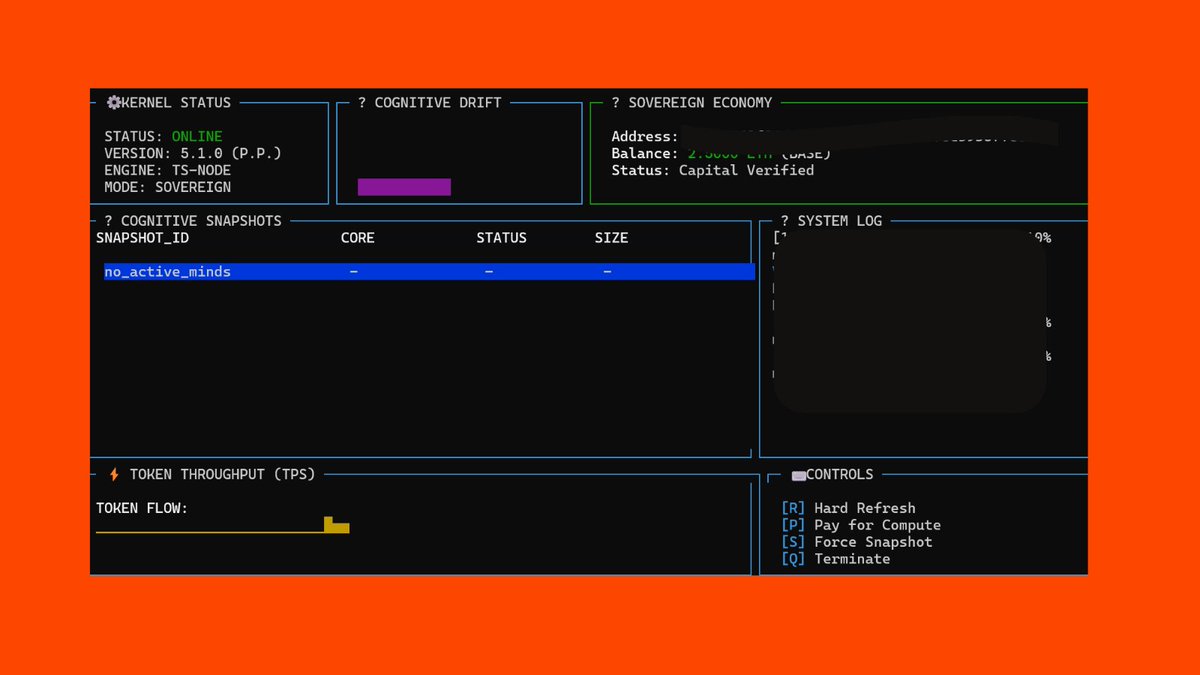The height and width of the screenshot is (675, 1200).
Task: Click the gear icon beside KERNEL STATUS
Action: 113,102
